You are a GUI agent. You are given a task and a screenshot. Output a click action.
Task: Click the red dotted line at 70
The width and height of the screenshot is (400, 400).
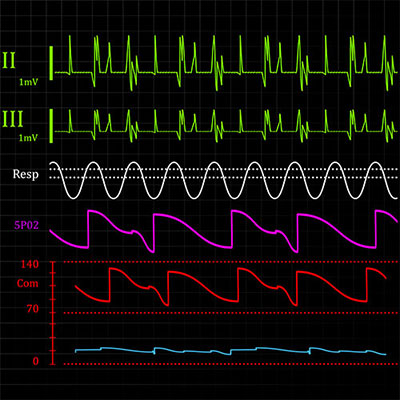pos(231,313)
